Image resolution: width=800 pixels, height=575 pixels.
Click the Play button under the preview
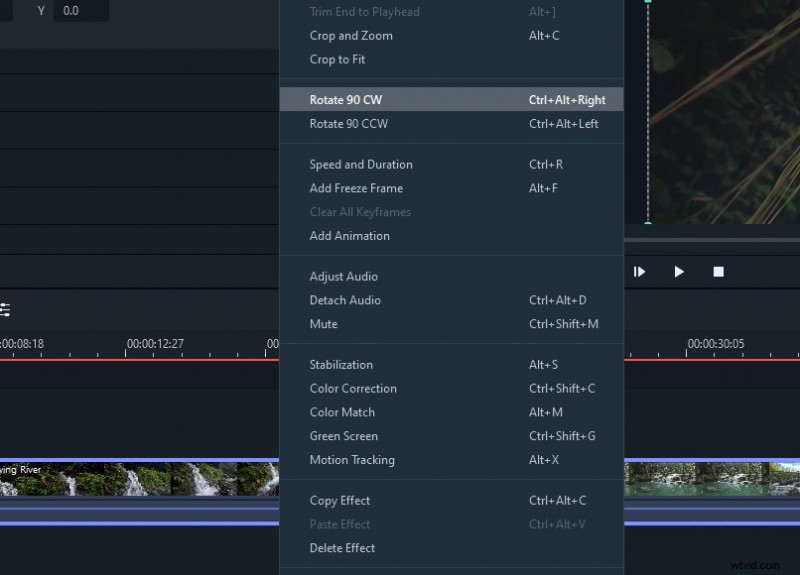tap(679, 271)
